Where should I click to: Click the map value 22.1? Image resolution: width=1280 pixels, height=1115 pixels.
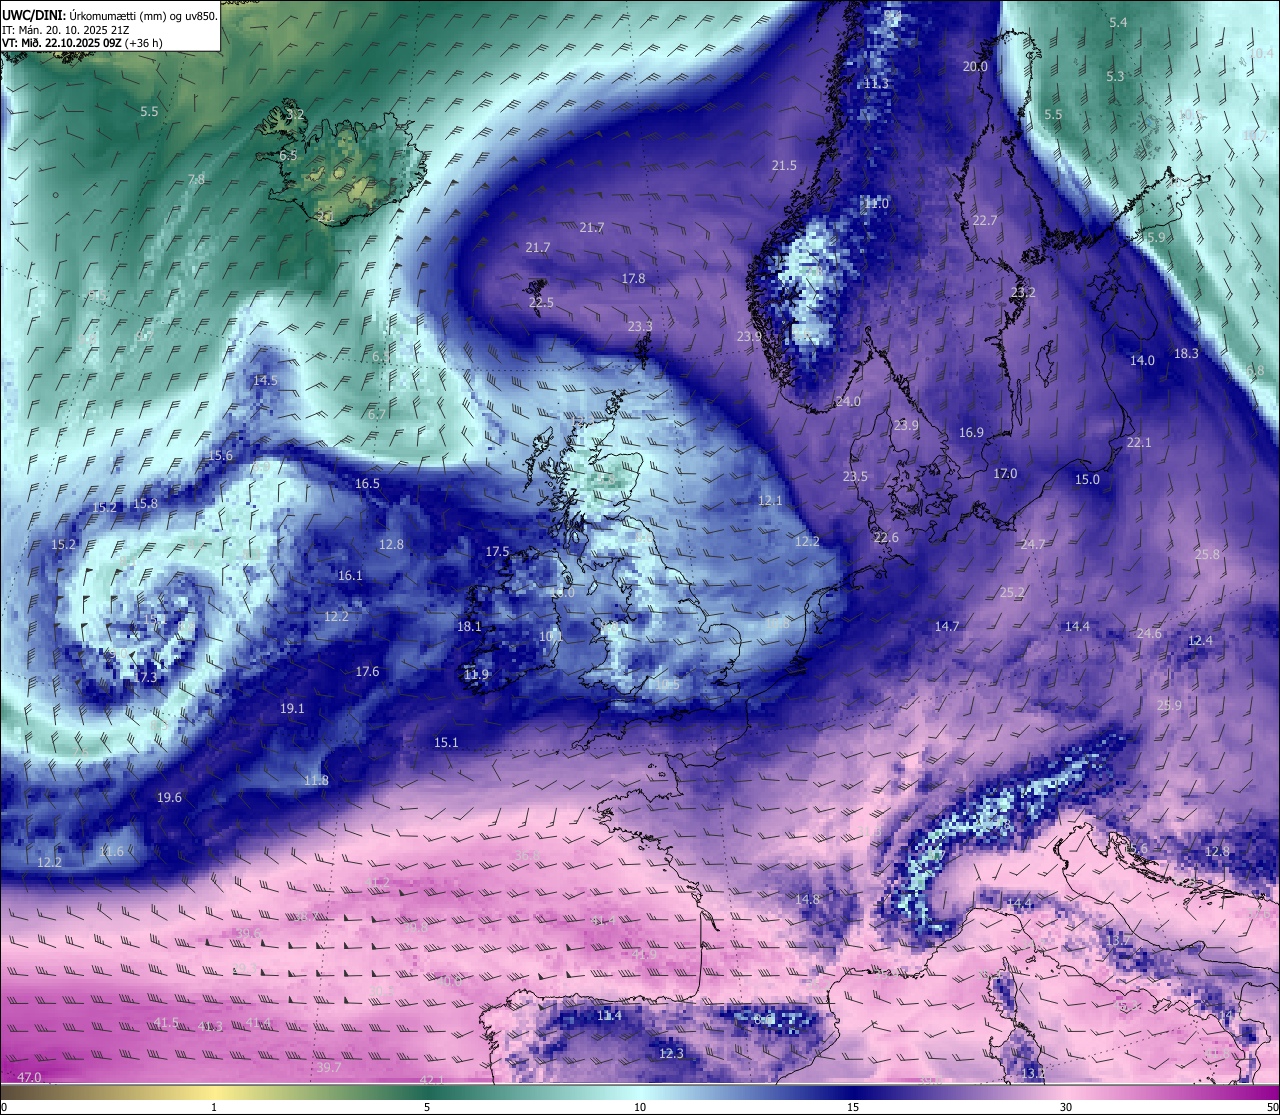[x=1139, y=443]
